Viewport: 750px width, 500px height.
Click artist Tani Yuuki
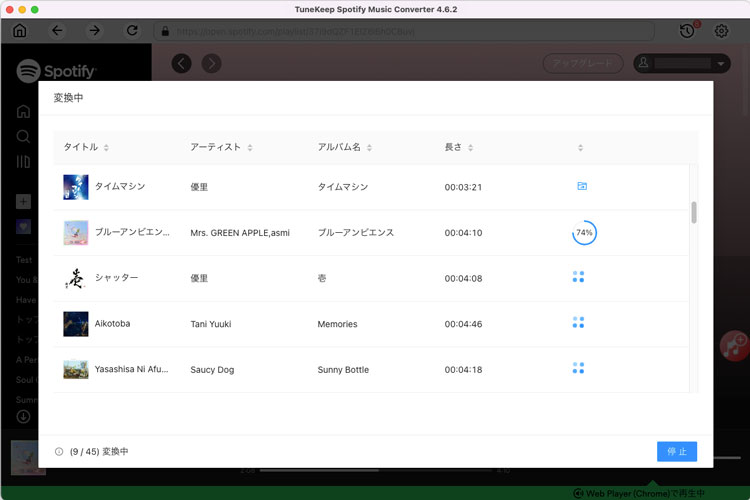(x=211, y=324)
